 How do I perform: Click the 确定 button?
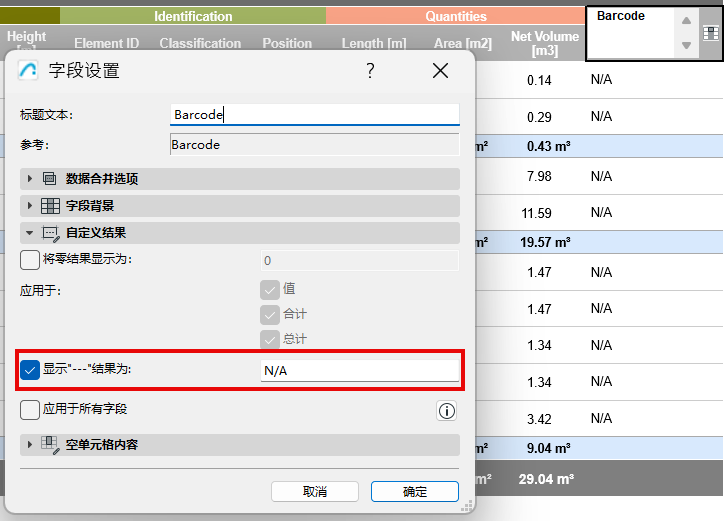pyautogui.click(x=415, y=491)
